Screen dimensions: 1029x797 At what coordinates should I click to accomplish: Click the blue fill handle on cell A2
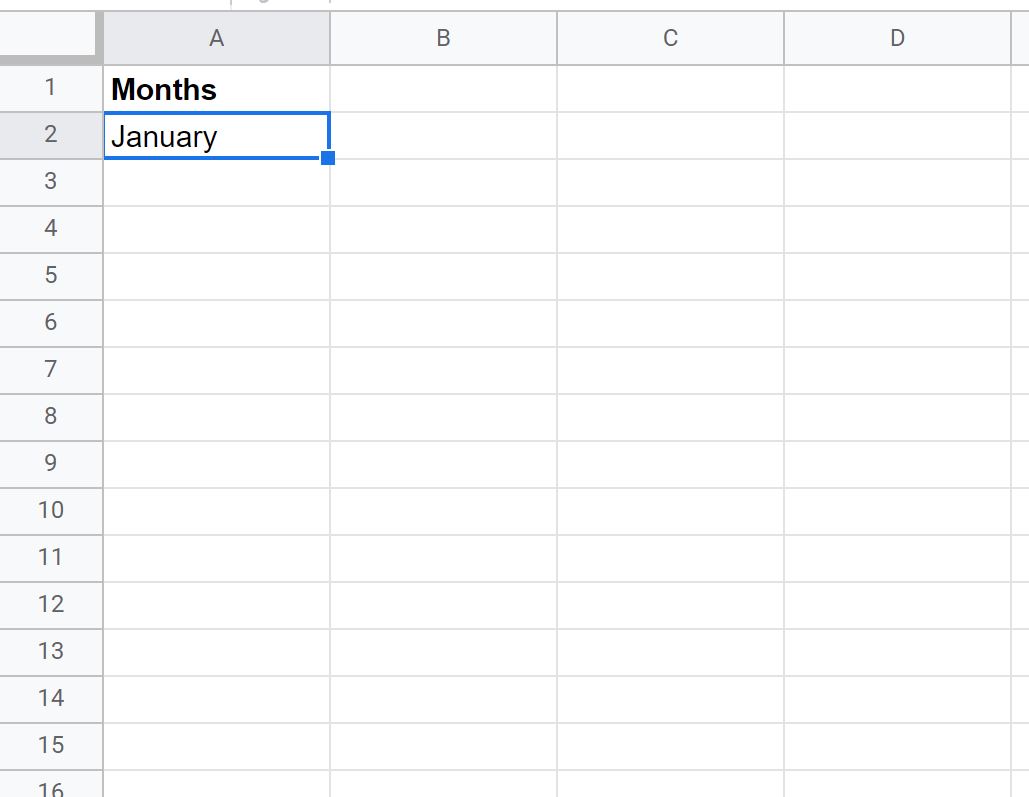click(x=328, y=158)
